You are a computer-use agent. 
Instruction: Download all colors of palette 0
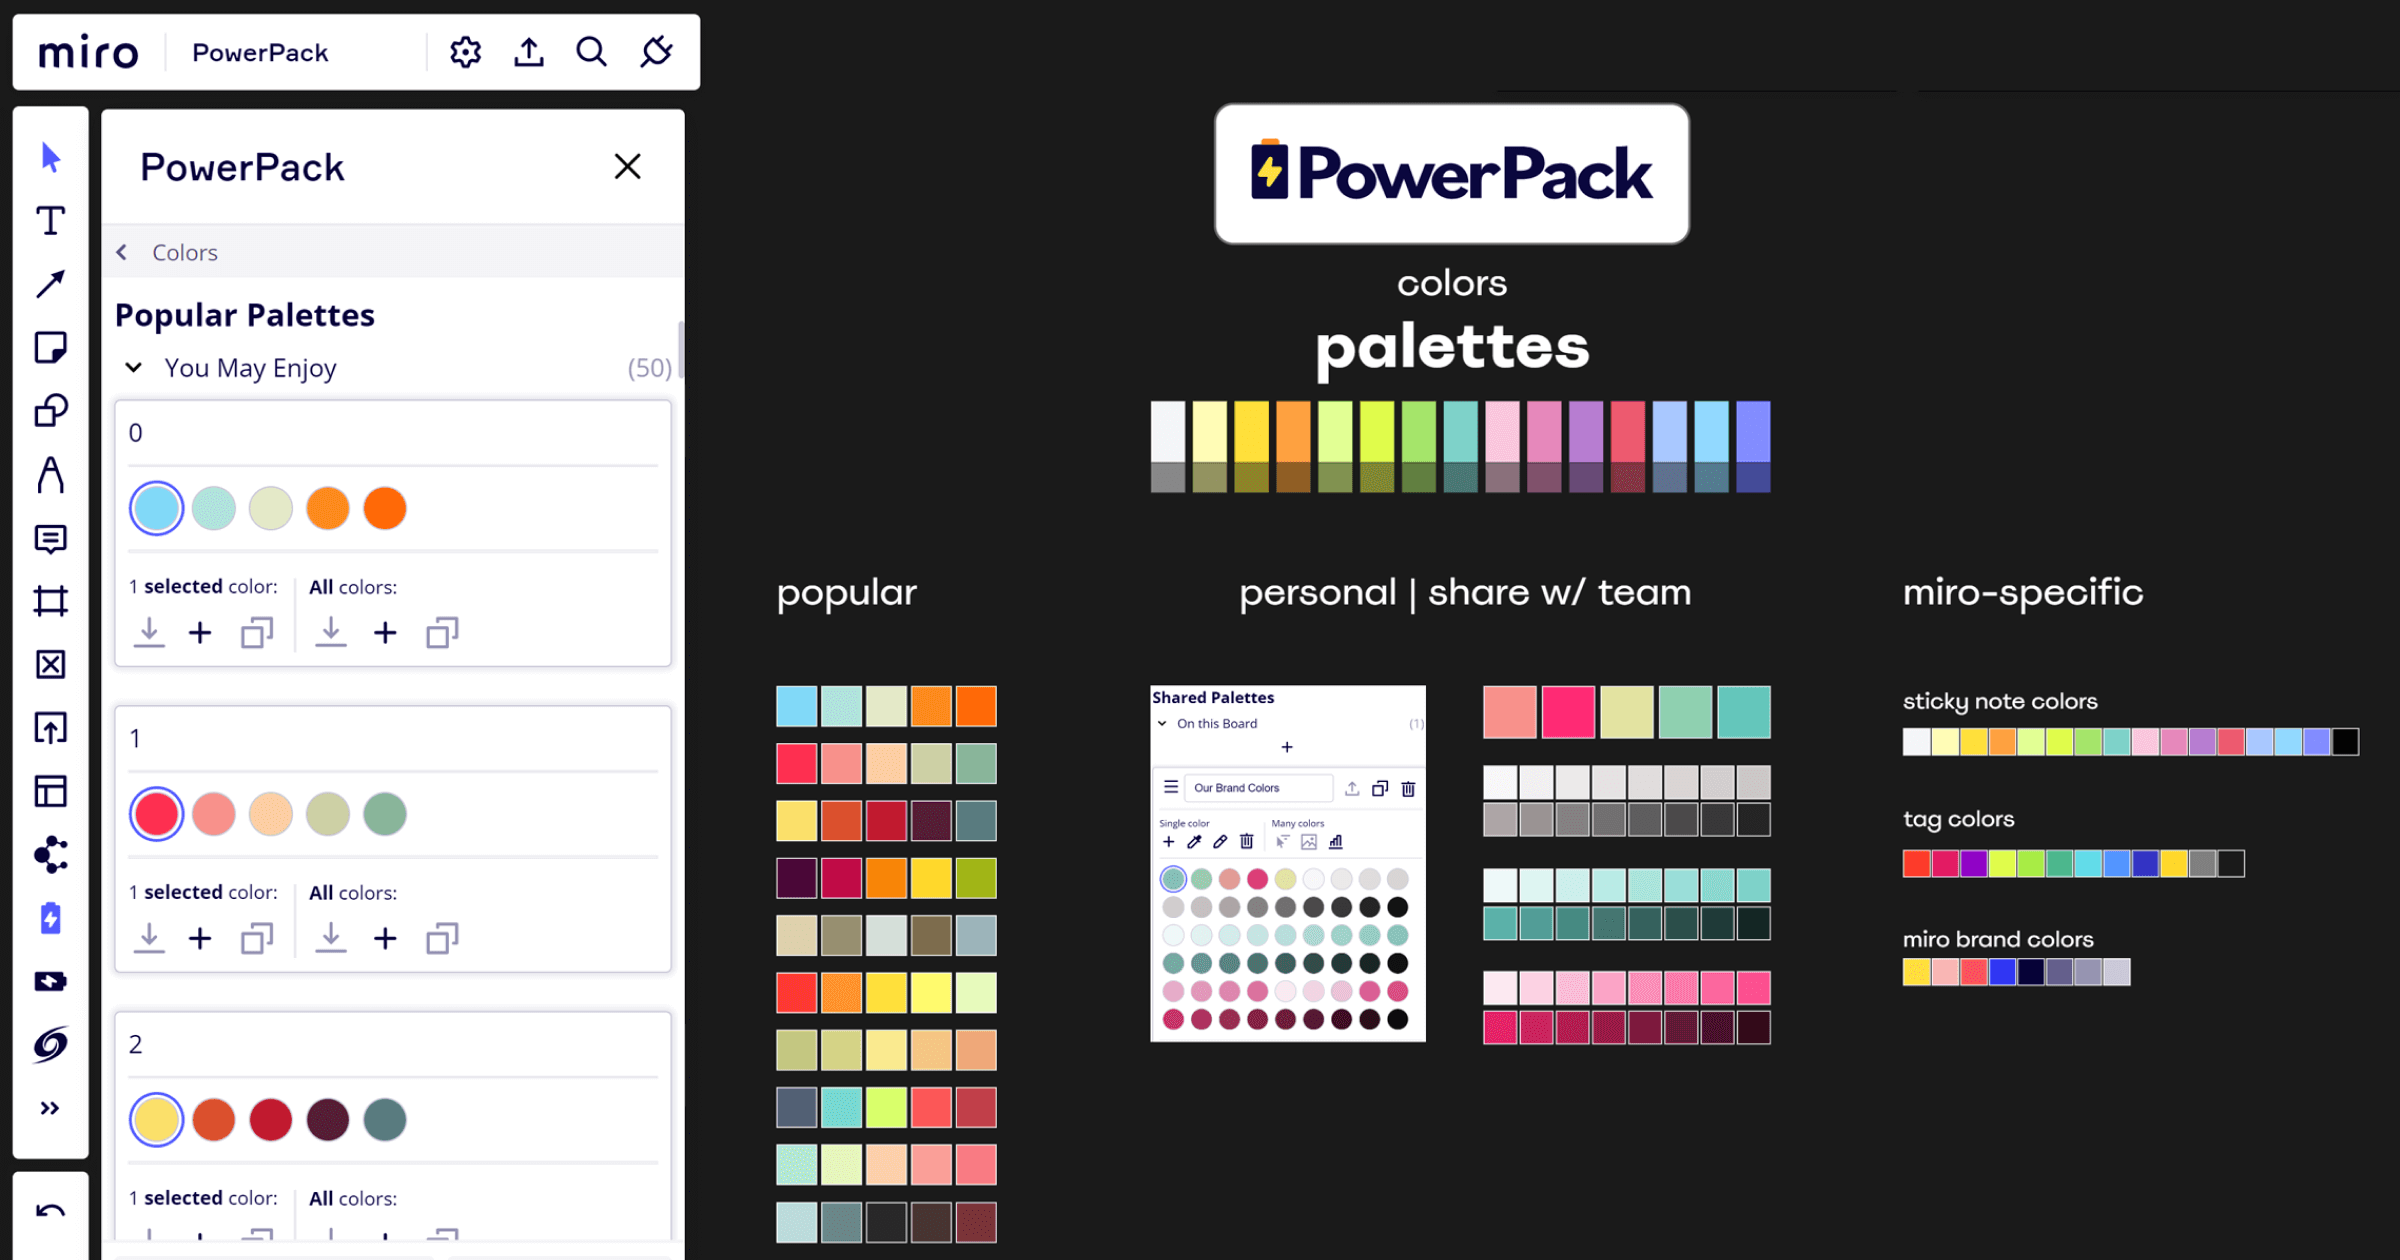[330, 632]
